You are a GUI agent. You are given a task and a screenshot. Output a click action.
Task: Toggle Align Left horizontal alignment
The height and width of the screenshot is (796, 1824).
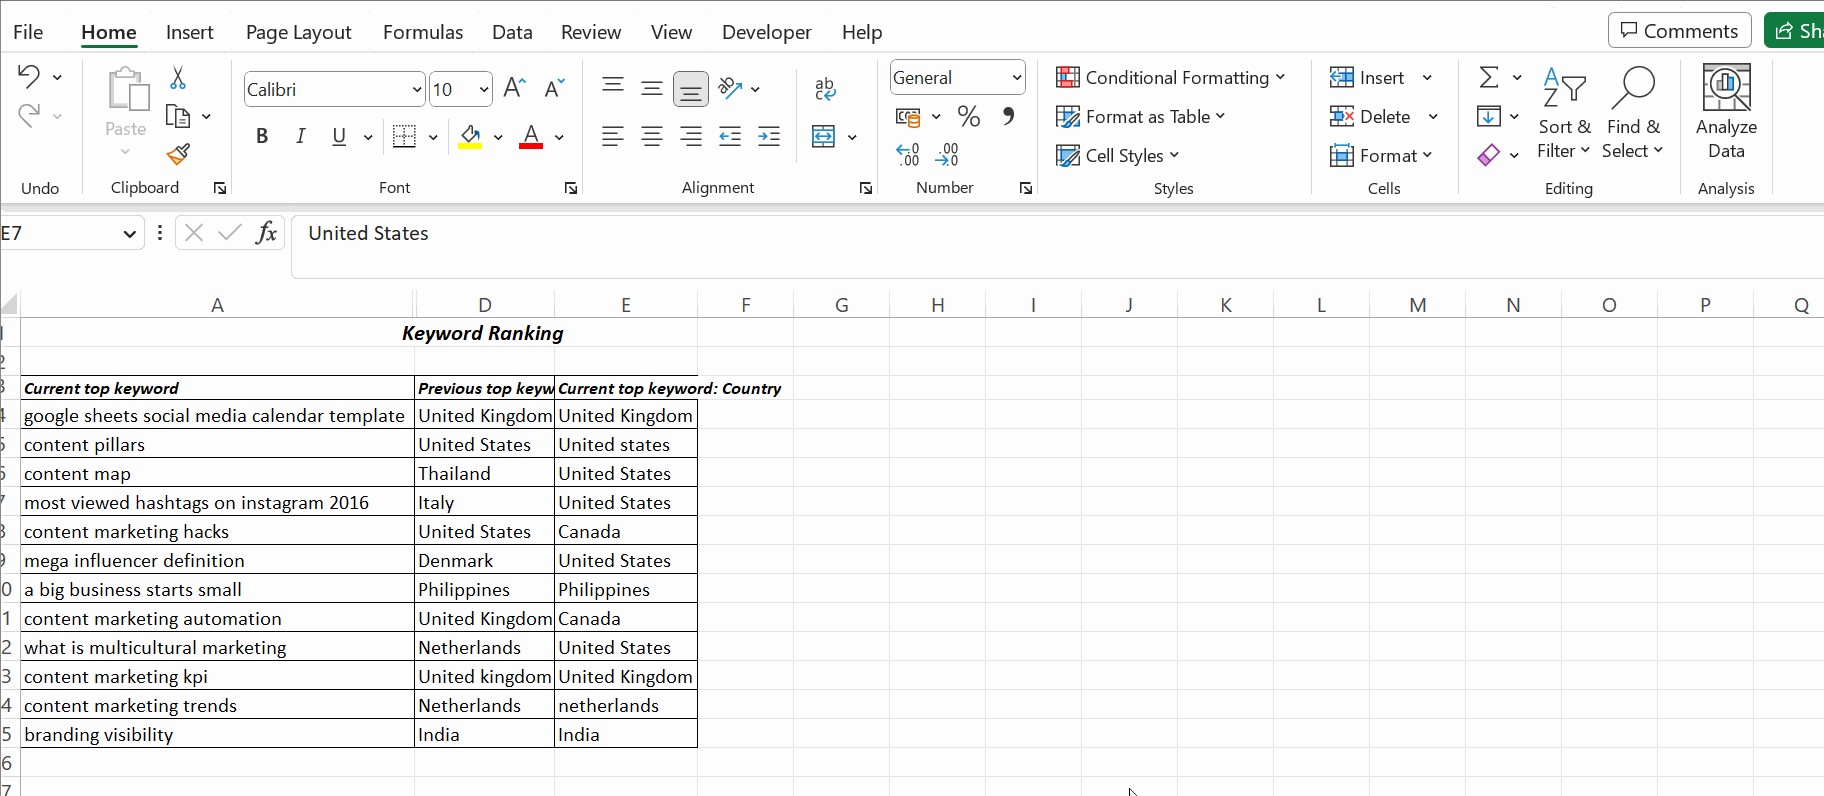[613, 136]
